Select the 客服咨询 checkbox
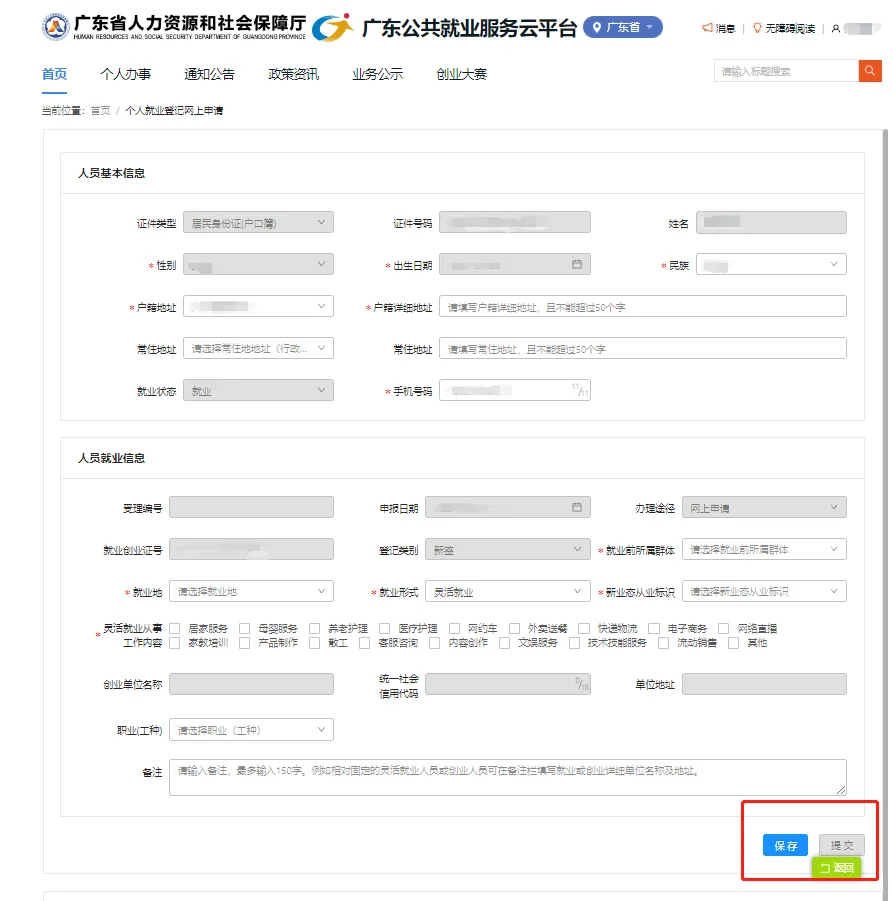893x901 pixels. [364, 642]
